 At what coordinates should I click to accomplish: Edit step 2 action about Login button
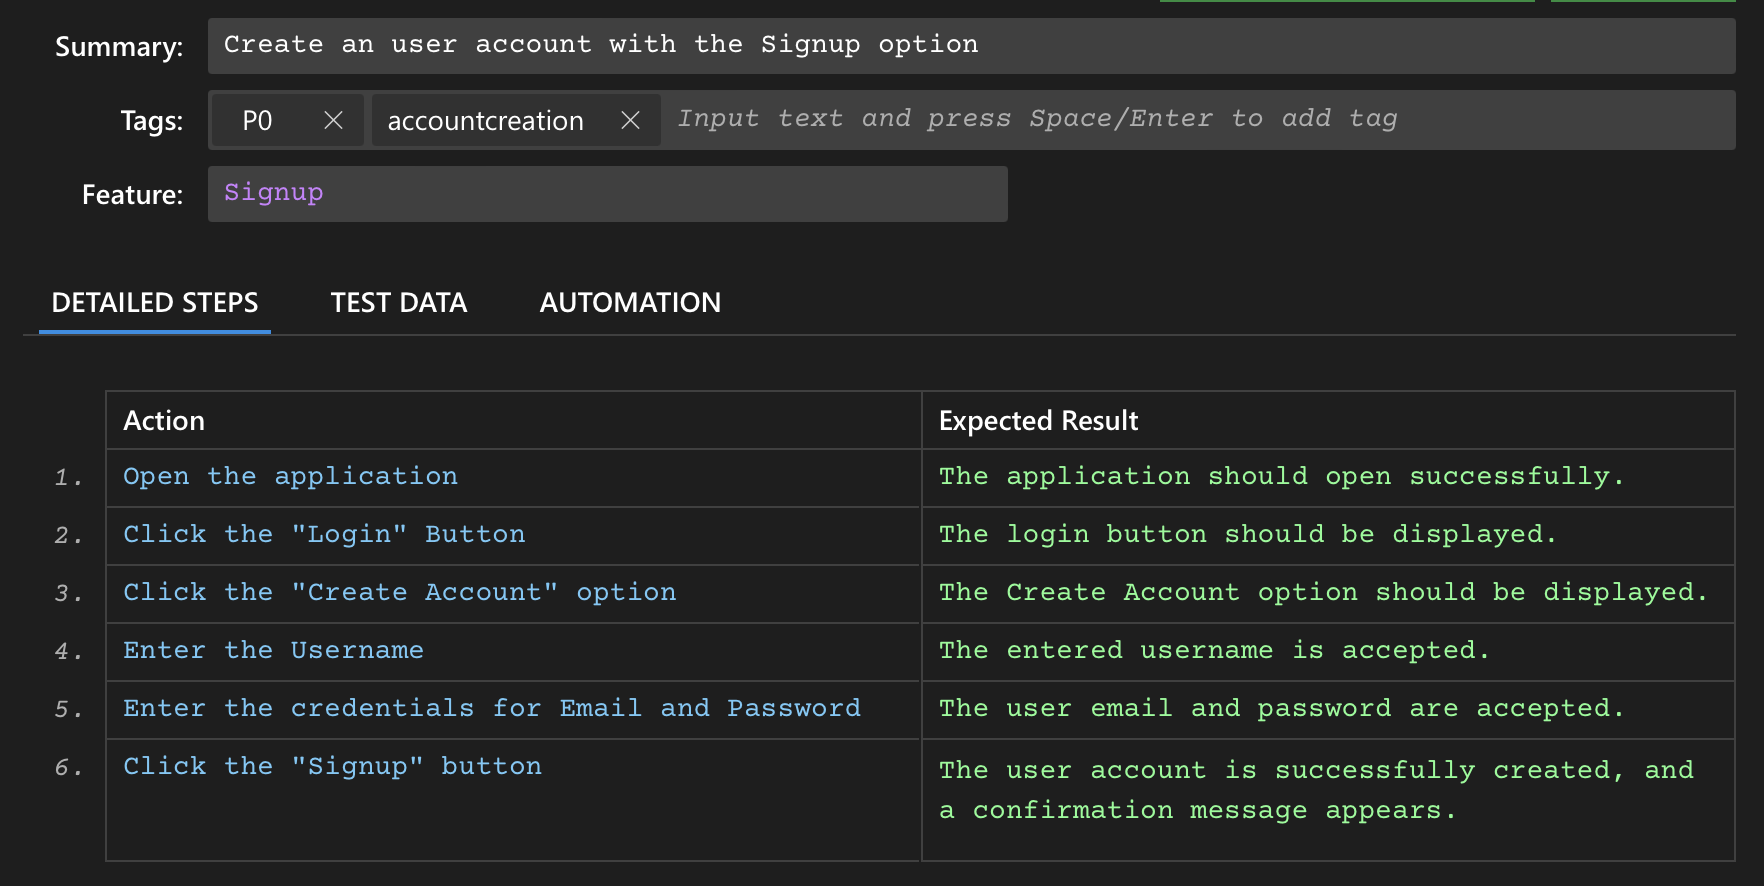(x=324, y=535)
